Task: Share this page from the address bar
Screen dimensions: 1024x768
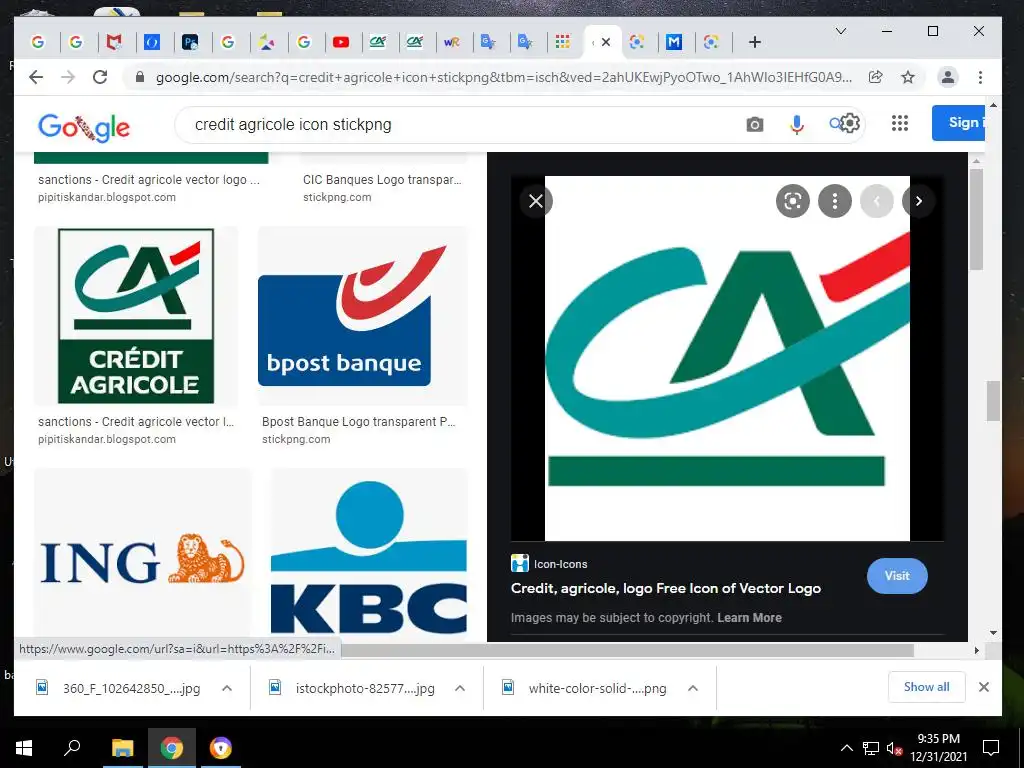Action: [x=876, y=77]
